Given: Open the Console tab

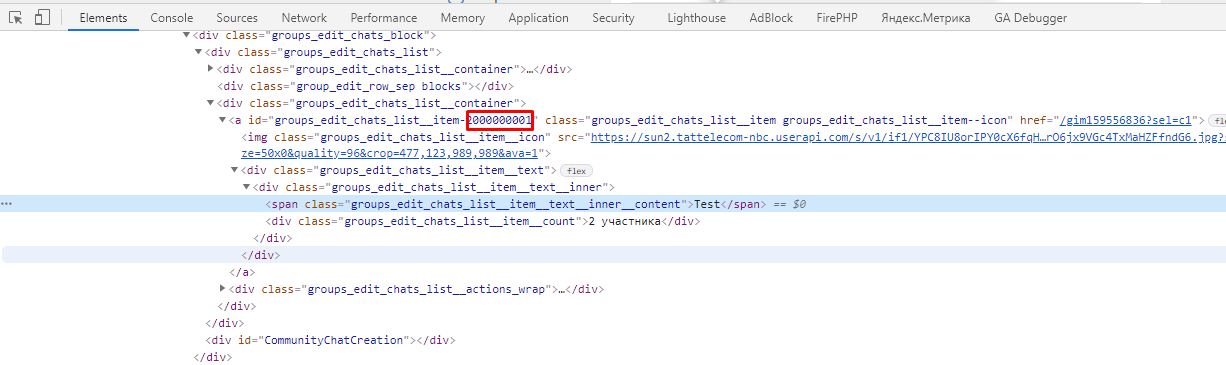Looking at the screenshot, I should pyautogui.click(x=172, y=18).
